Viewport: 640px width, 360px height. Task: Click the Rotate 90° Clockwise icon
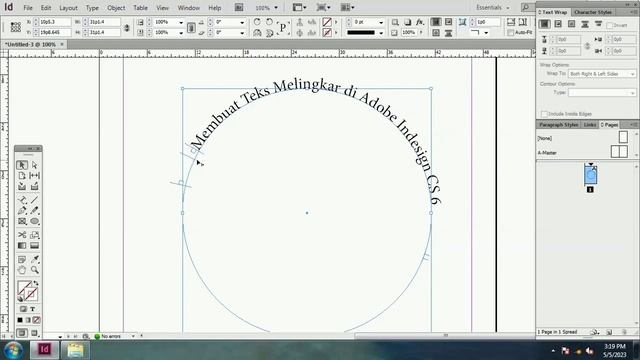[257, 22]
